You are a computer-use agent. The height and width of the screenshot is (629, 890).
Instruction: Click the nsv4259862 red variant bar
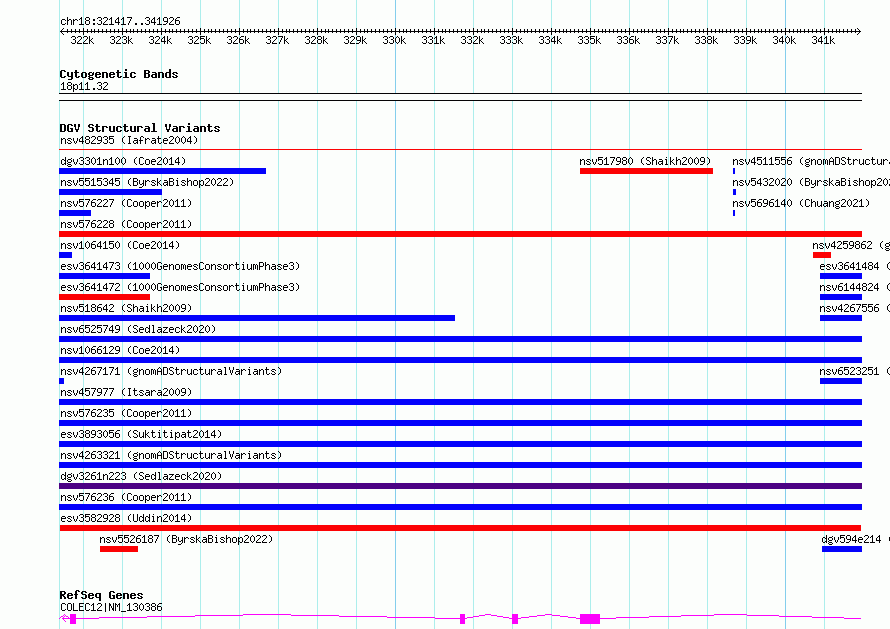tap(821, 255)
